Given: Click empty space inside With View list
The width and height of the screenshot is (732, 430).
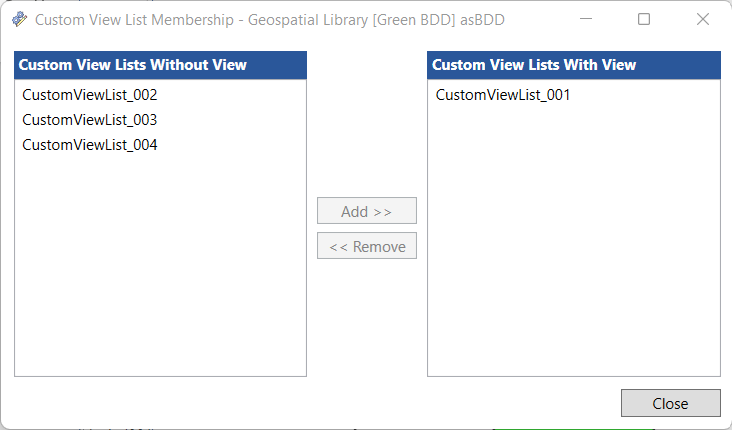Looking at the screenshot, I should point(573,250).
